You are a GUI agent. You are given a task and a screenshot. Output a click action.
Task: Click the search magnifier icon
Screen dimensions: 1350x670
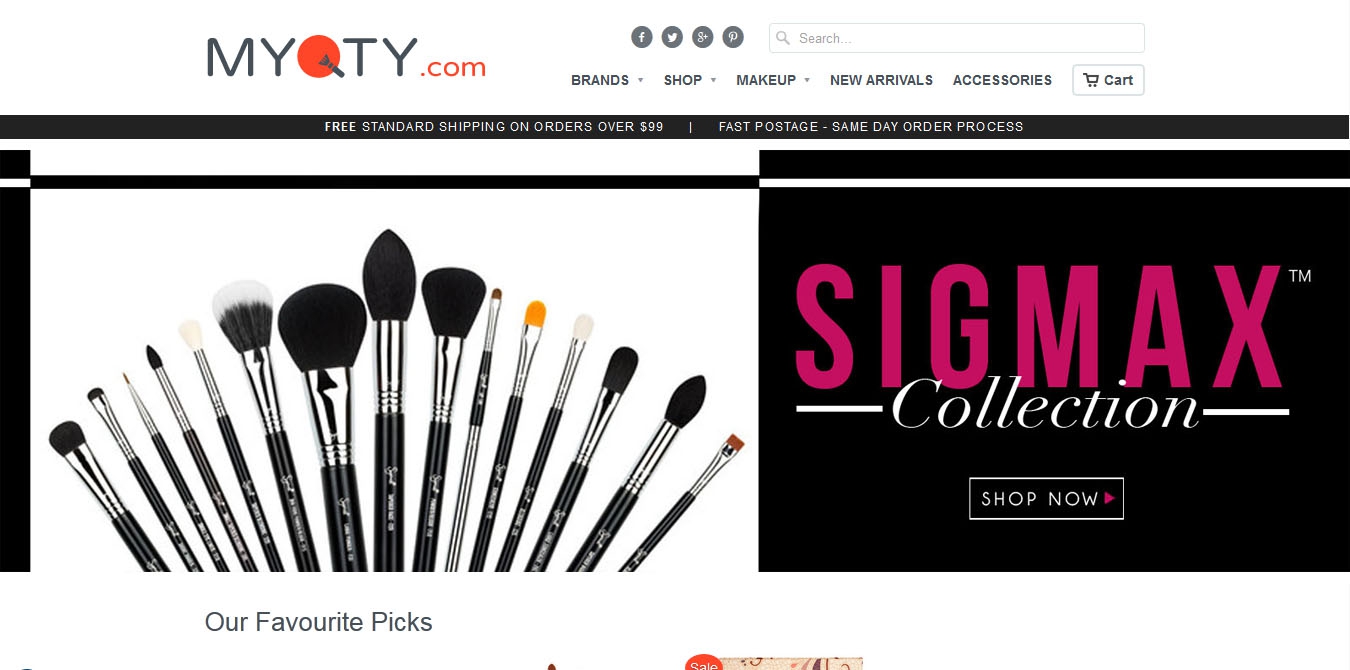[x=783, y=38]
